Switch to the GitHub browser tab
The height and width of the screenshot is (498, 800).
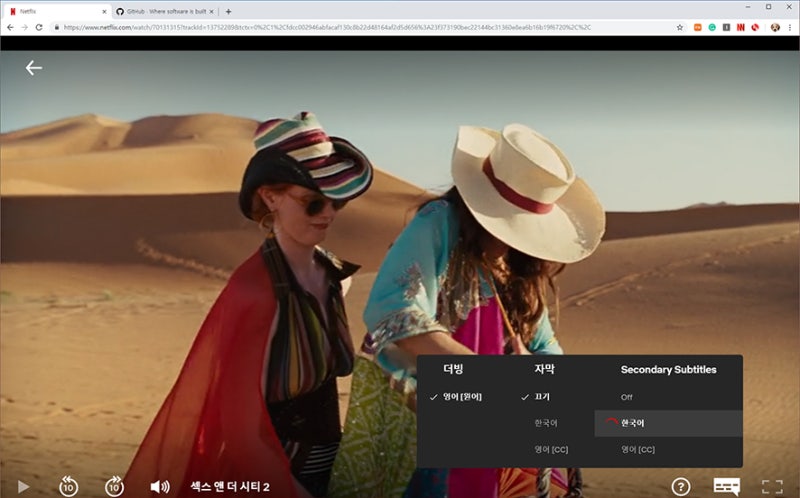click(x=165, y=11)
